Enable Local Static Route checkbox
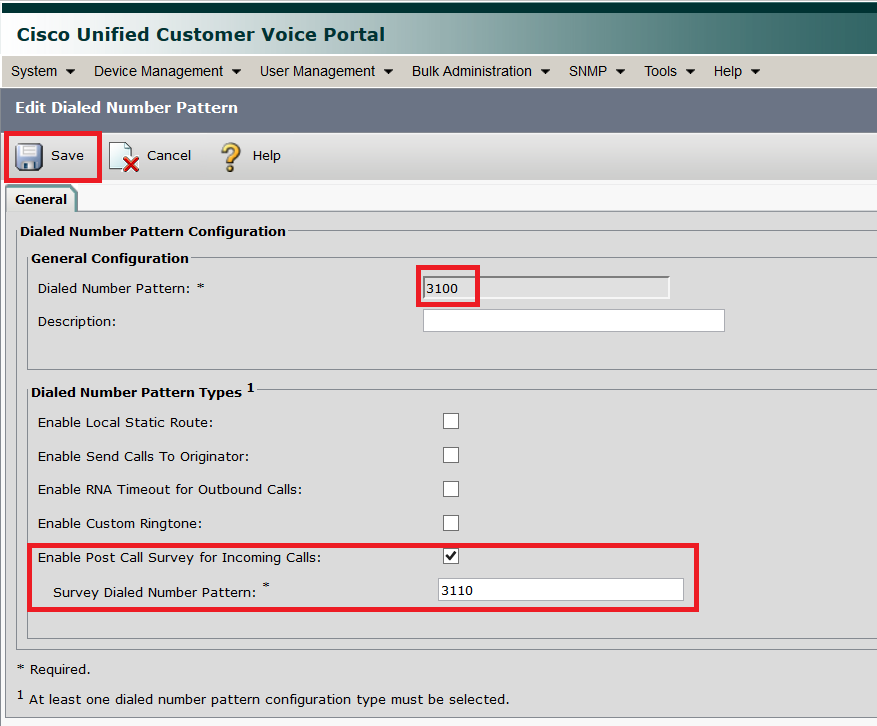The height and width of the screenshot is (726, 877). (451, 421)
